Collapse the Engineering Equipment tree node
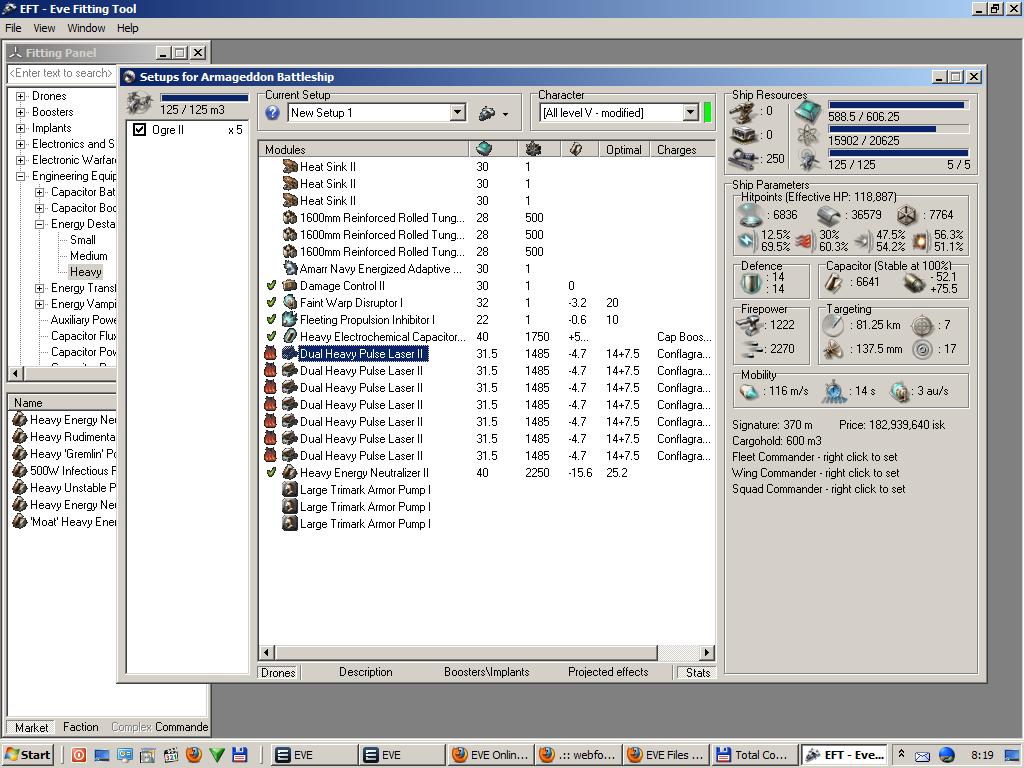 [x=20, y=176]
